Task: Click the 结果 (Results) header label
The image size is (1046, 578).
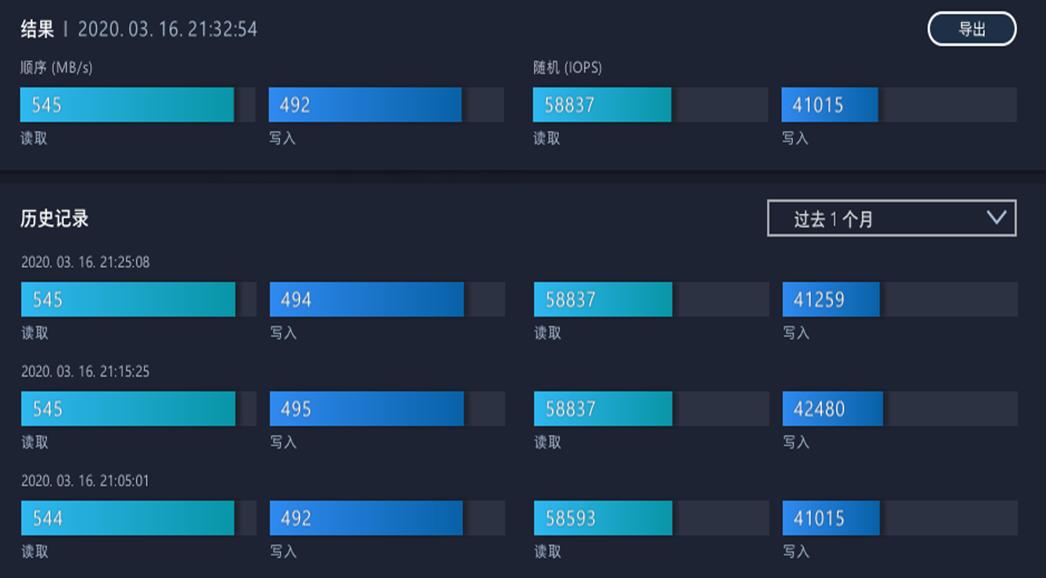Action: [37, 29]
